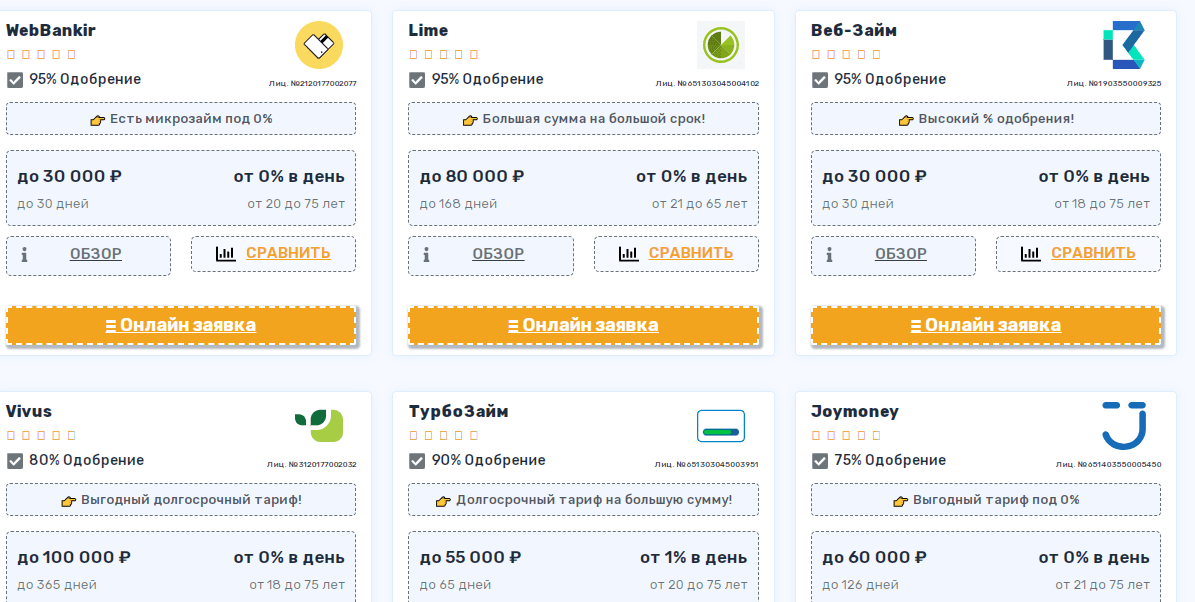The image size is (1195, 602).
Task: Click the Vivus green leaf logo
Action: [319, 426]
